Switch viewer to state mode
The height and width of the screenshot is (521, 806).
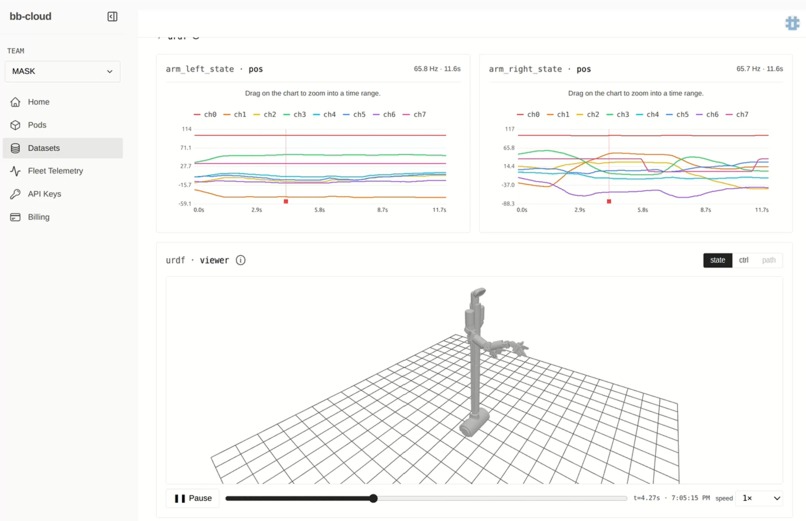[718, 260]
